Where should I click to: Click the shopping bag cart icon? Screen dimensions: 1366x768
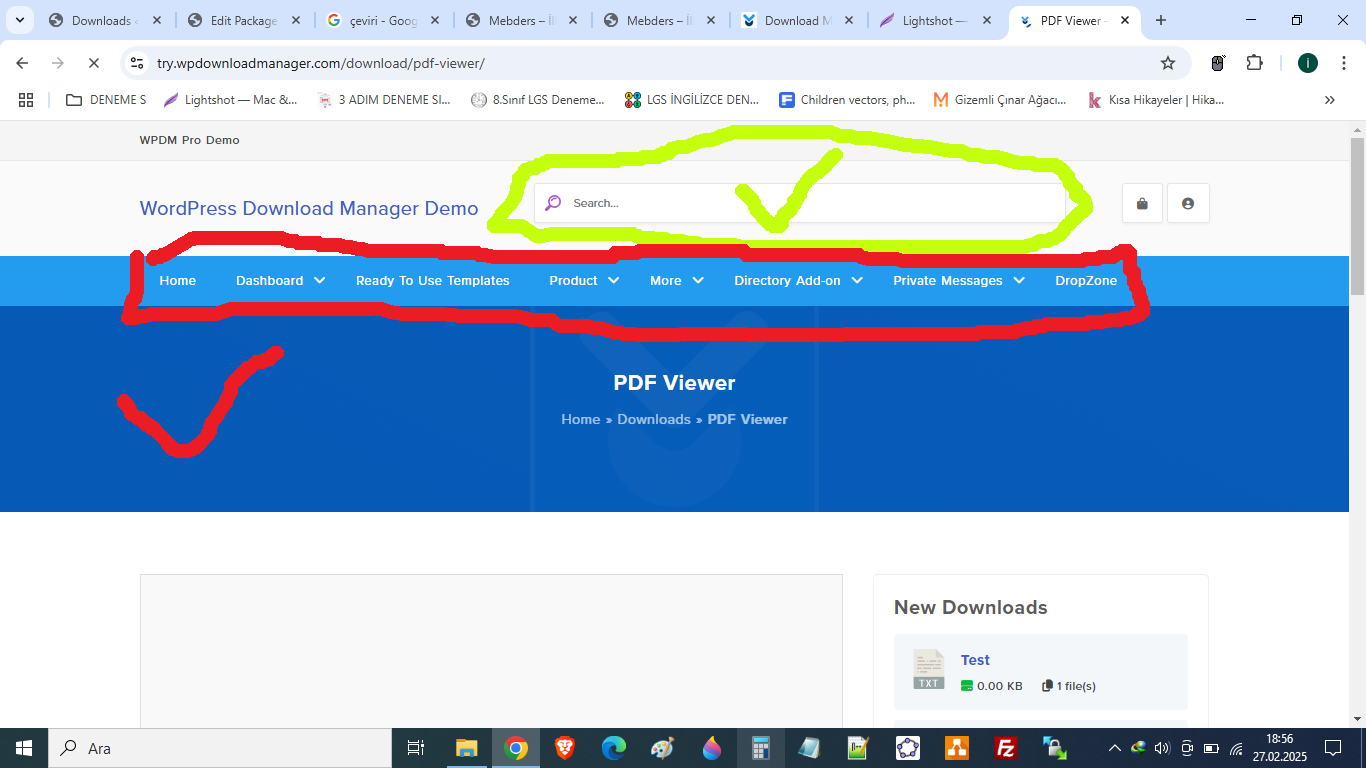pyautogui.click(x=1142, y=203)
